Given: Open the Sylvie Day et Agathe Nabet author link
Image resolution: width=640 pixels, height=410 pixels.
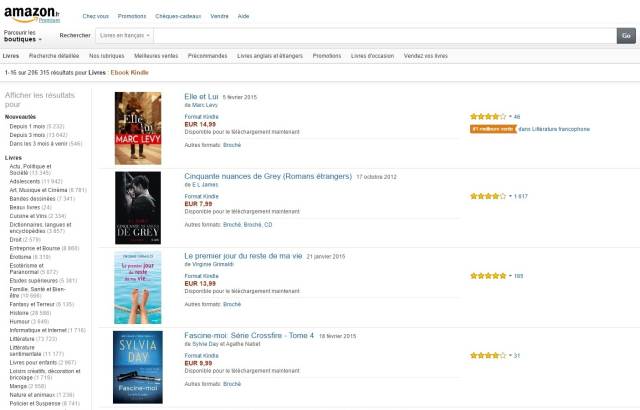Looking at the screenshot, I should (x=225, y=344).
